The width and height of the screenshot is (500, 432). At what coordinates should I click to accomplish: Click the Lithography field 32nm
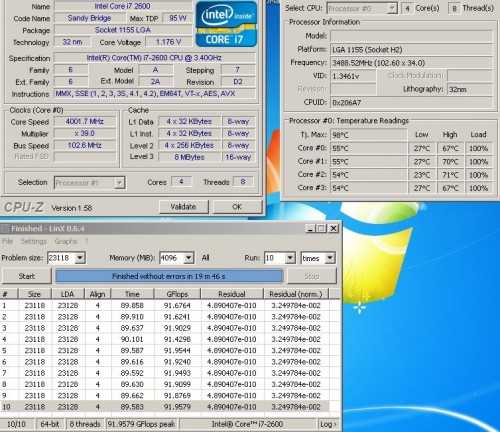pos(470,89)
